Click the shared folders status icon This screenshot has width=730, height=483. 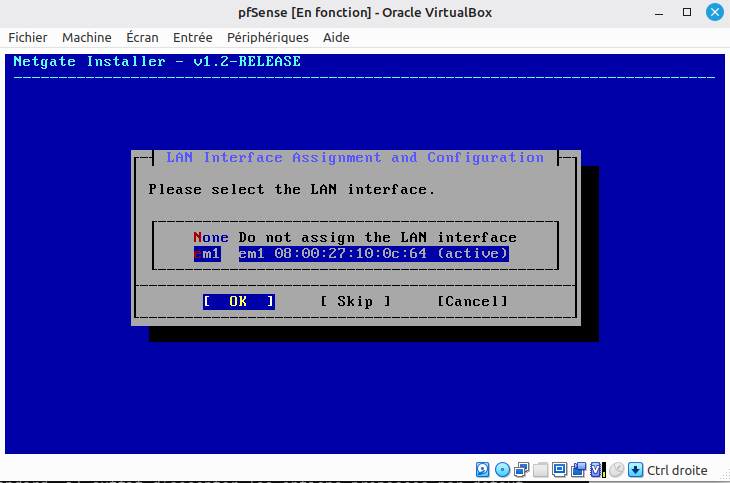pyautogui.click(x=541, y=469)
